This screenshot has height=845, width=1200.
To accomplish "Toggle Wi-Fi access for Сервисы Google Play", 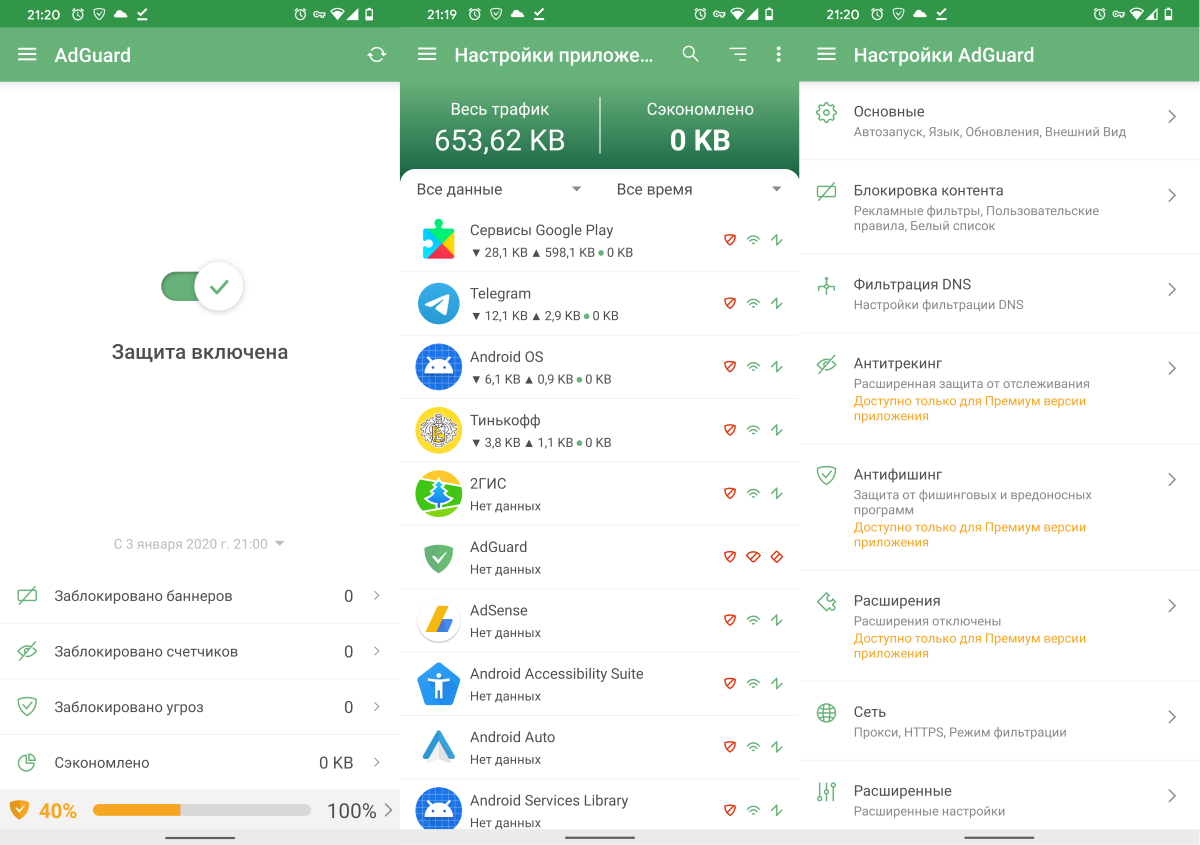I will tap(754, 240).
